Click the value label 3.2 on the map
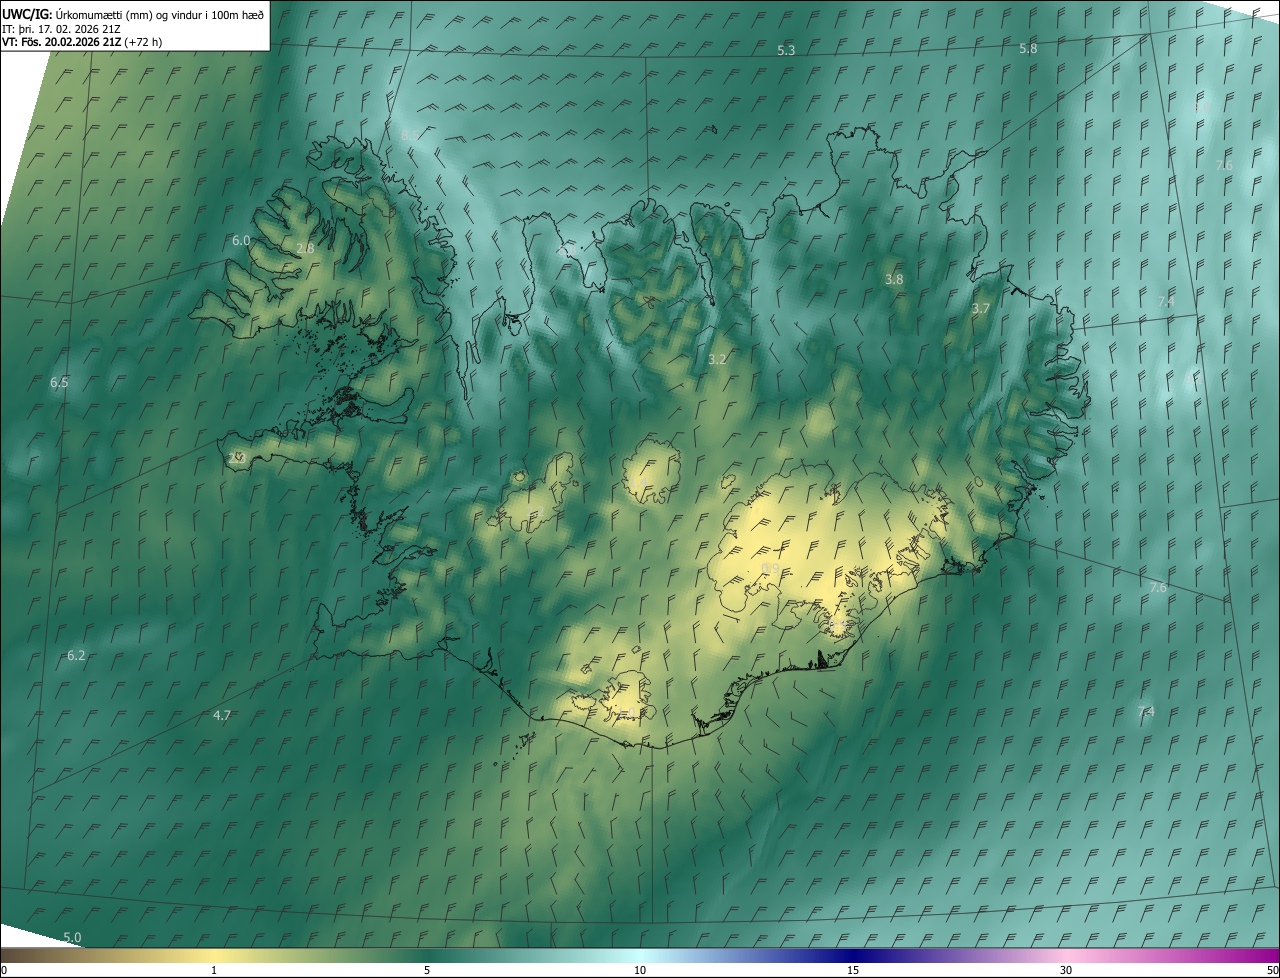Image resolution: width=1280 pixels, height=978 pixels. (x=717, y=359)
